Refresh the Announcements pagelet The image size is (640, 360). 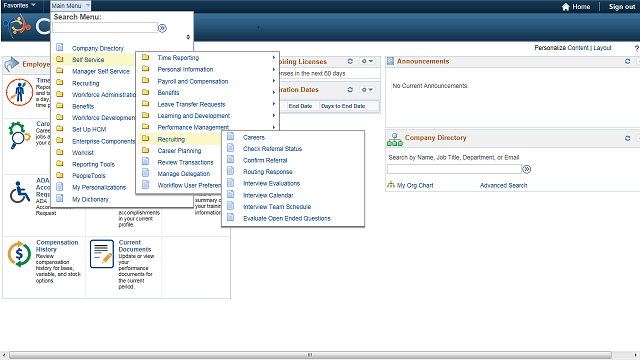(627, 61)
